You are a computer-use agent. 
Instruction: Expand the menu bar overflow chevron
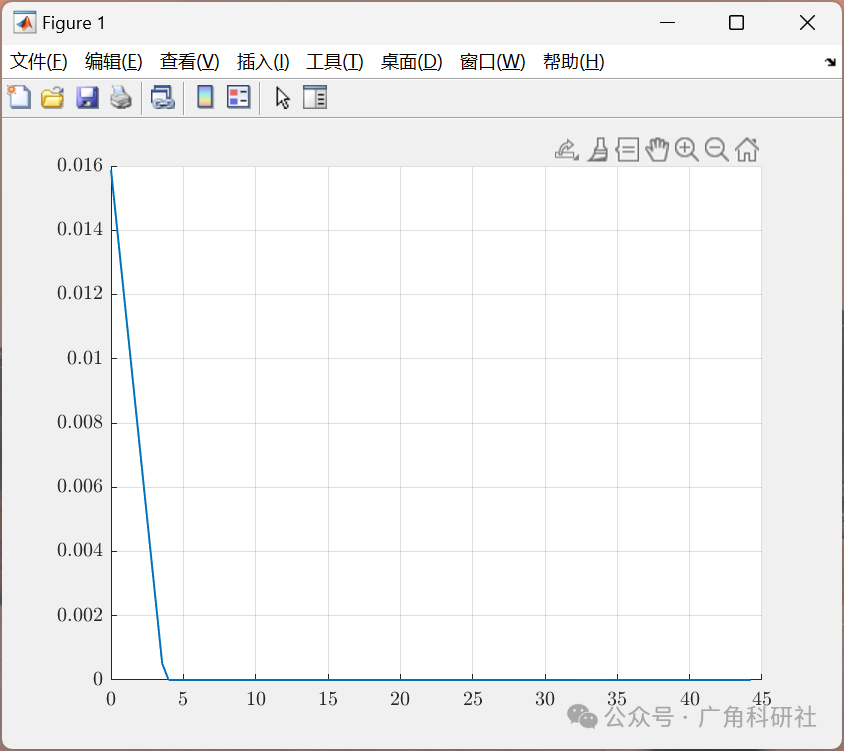pos(830,61)
